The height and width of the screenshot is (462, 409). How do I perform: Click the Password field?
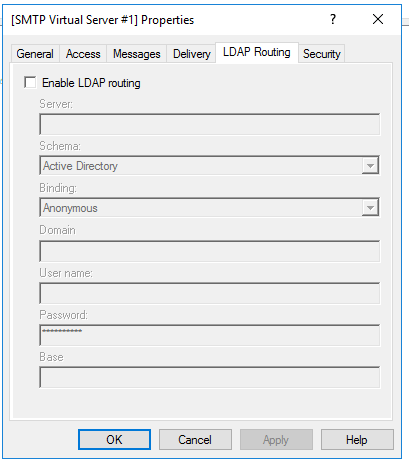[x=209, y=335]
